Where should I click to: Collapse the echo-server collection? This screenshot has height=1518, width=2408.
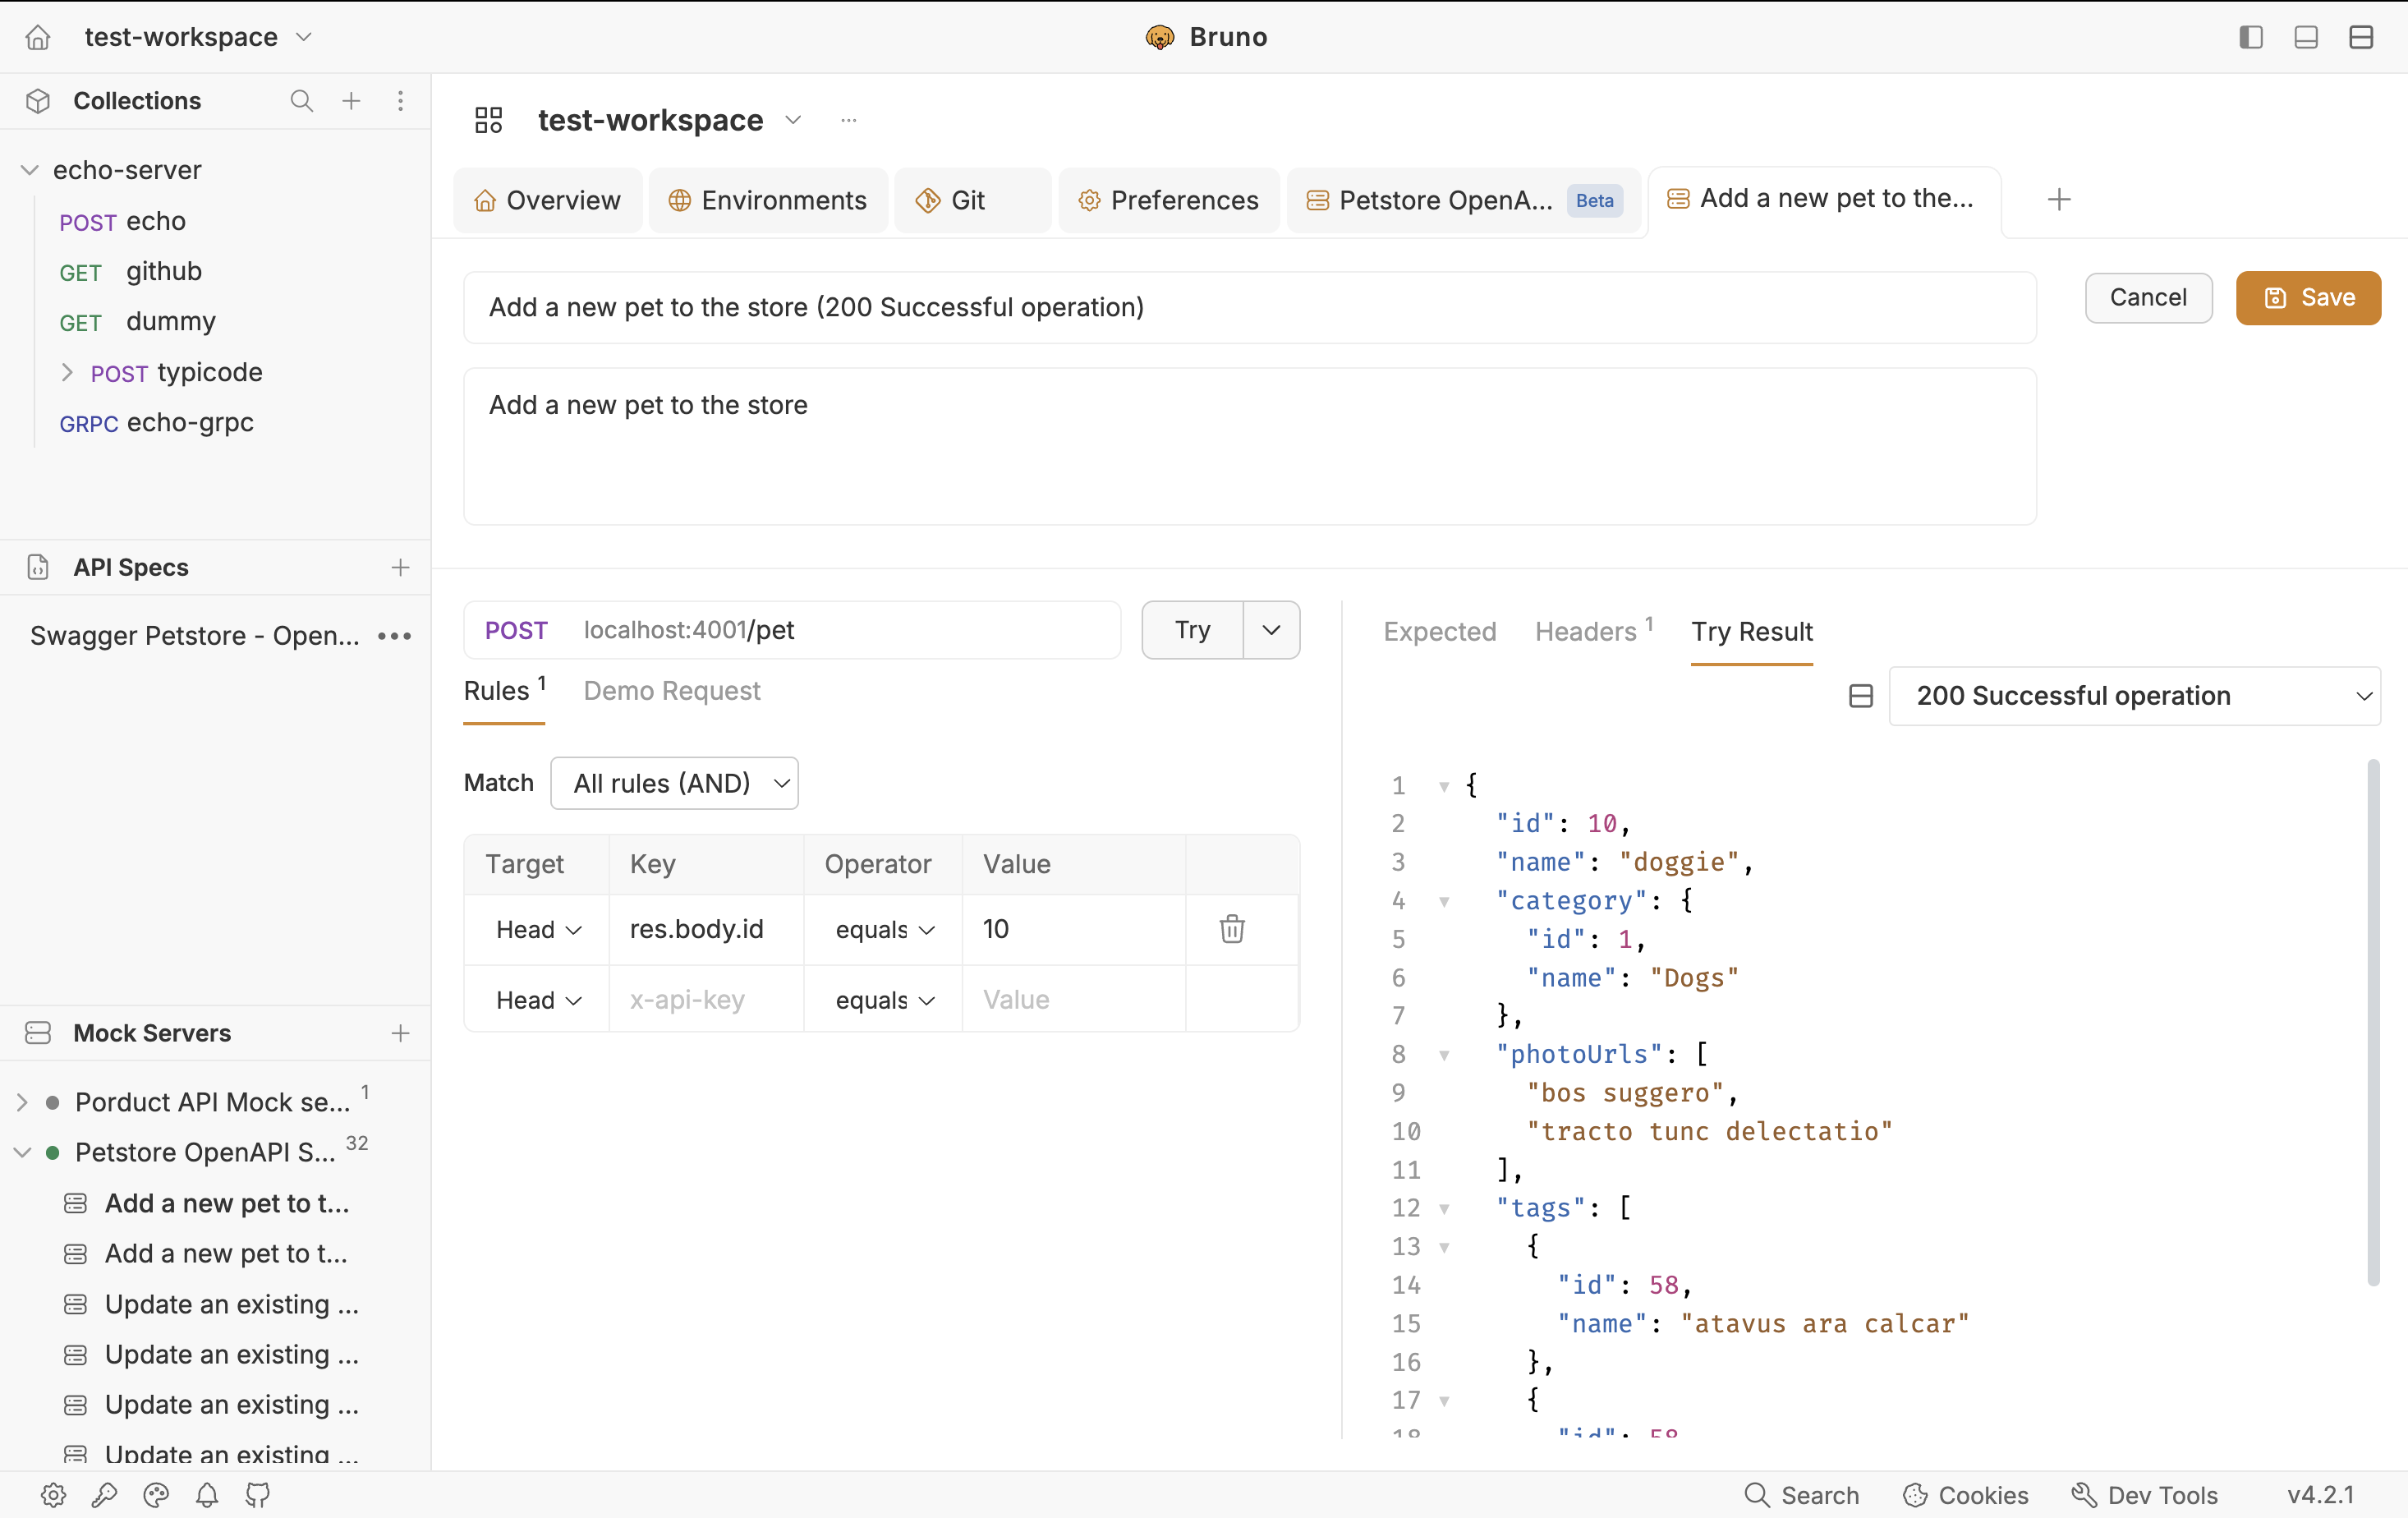[x=29, y=170]
